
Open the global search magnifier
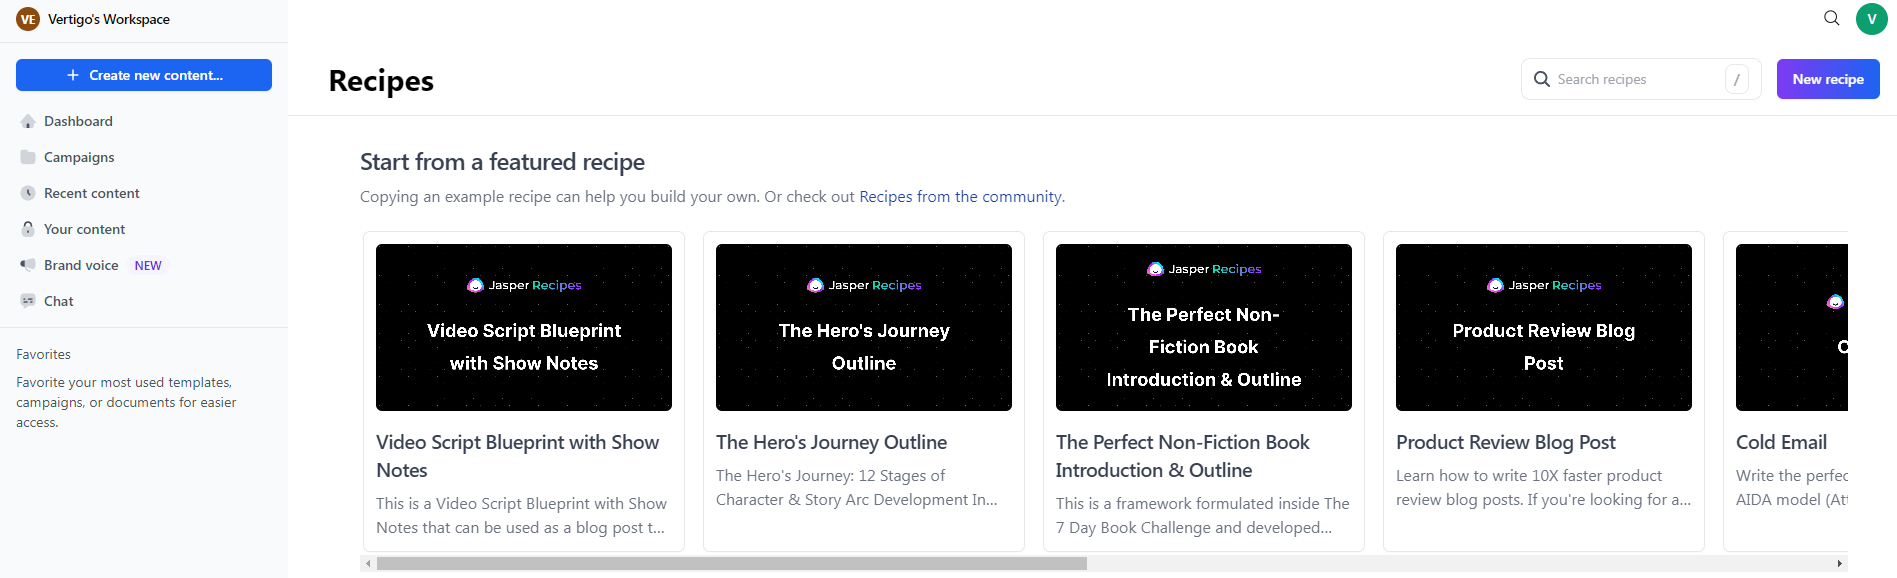1830,18
